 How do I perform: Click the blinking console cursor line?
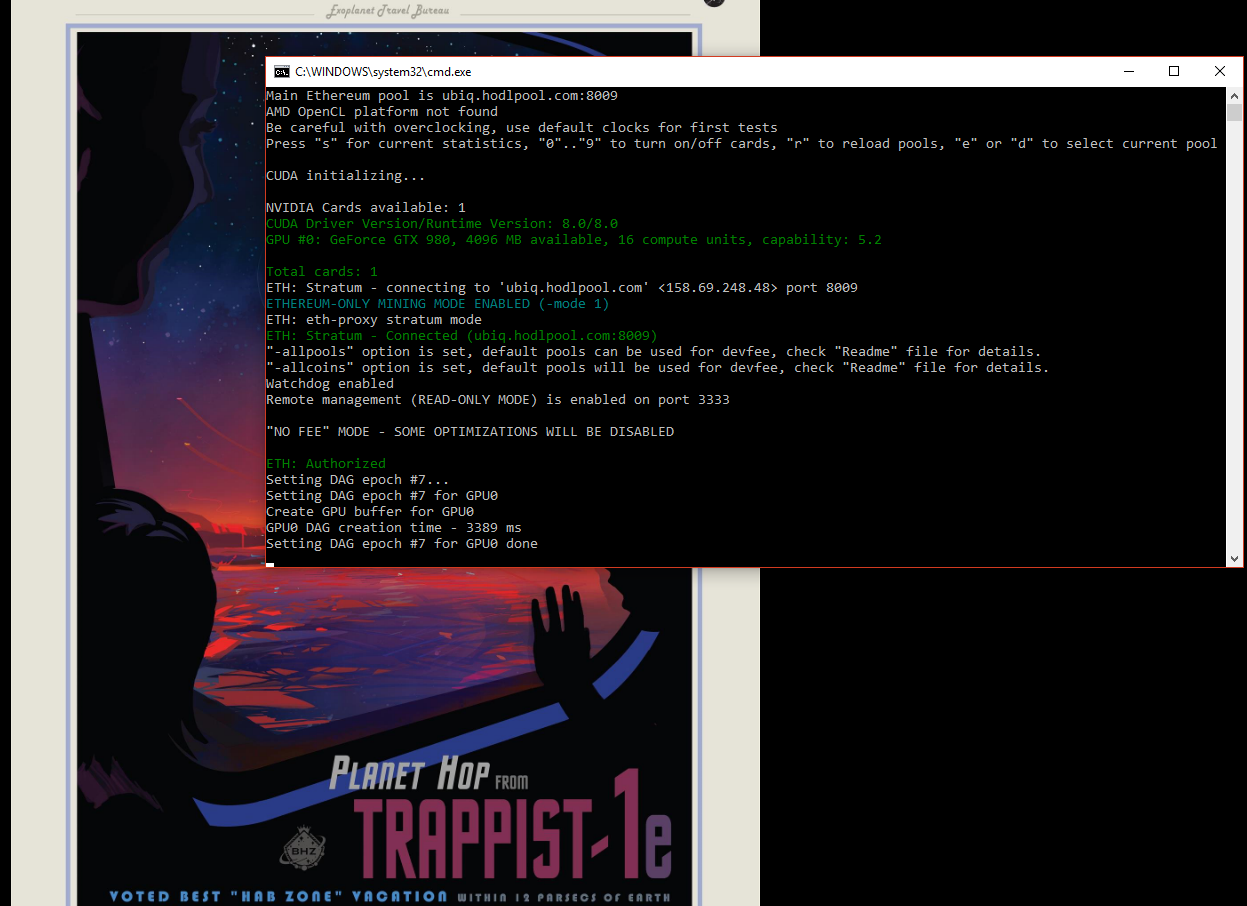(x=270, y=564)
